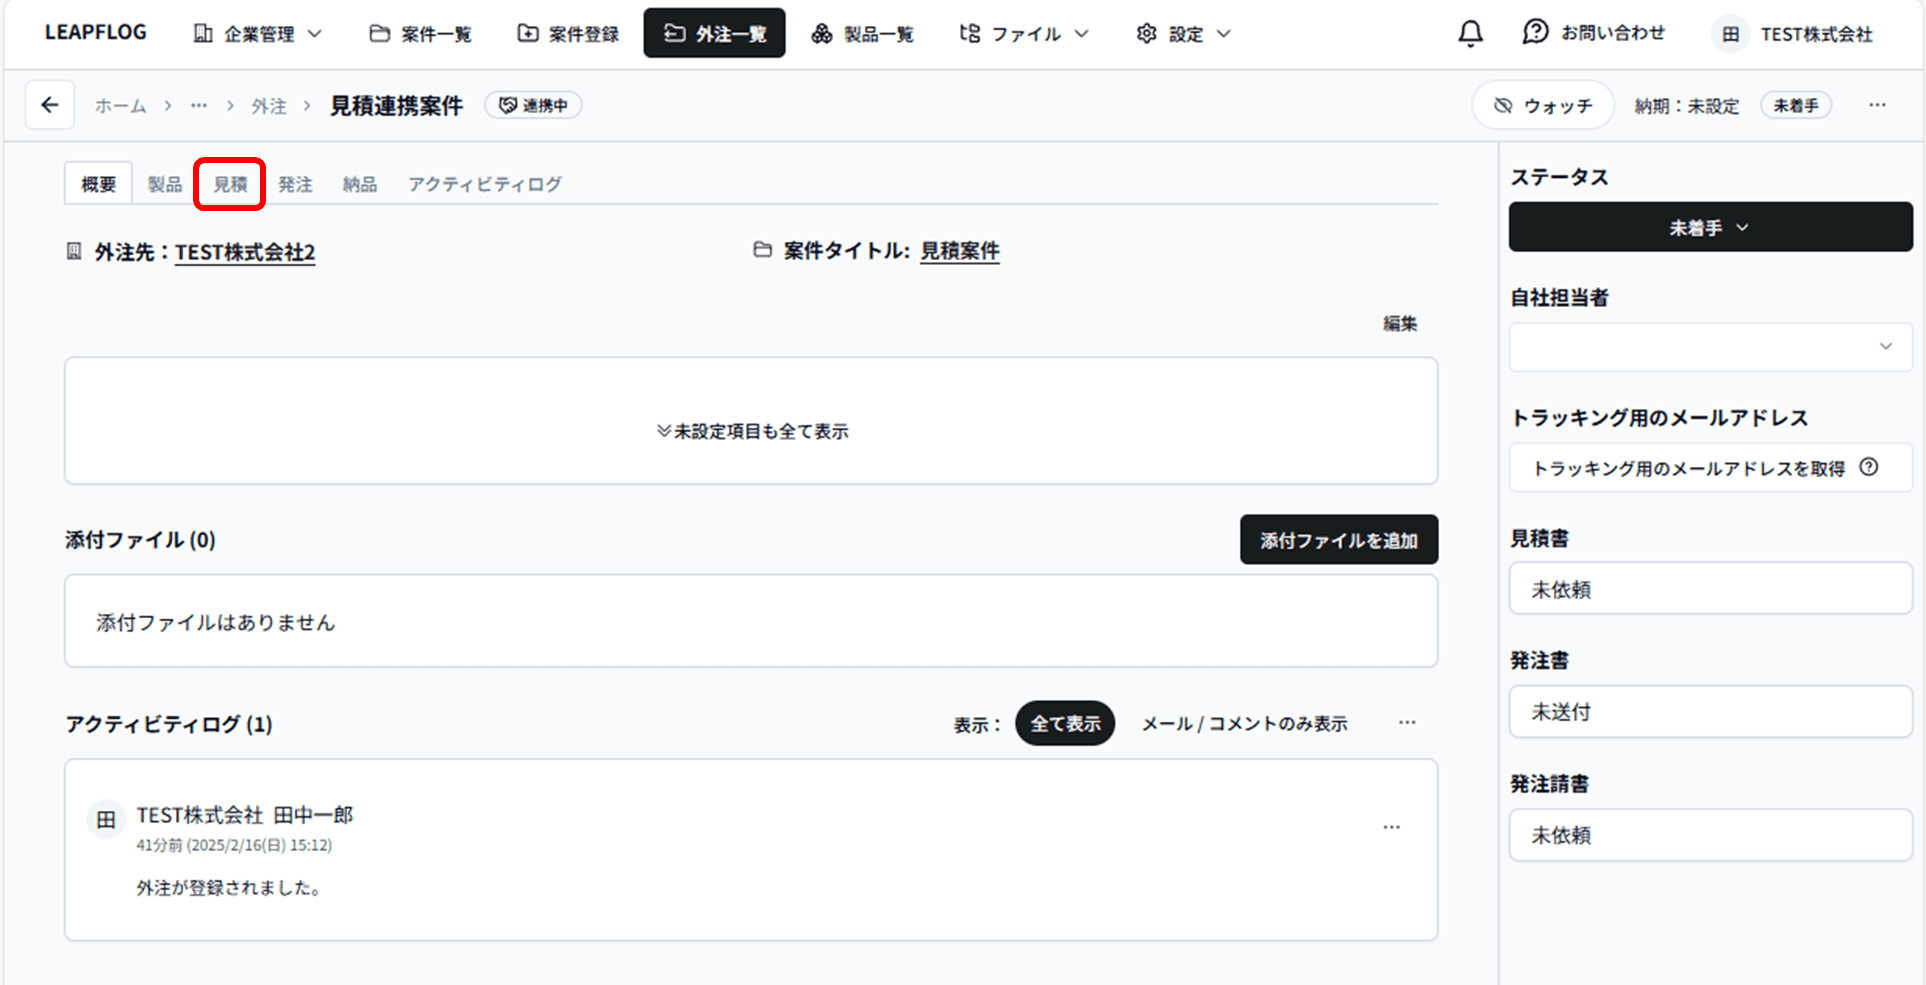The image size is (1926, 985).
Task: Switch to the 見積 tab
Action: tap(229, 183)
